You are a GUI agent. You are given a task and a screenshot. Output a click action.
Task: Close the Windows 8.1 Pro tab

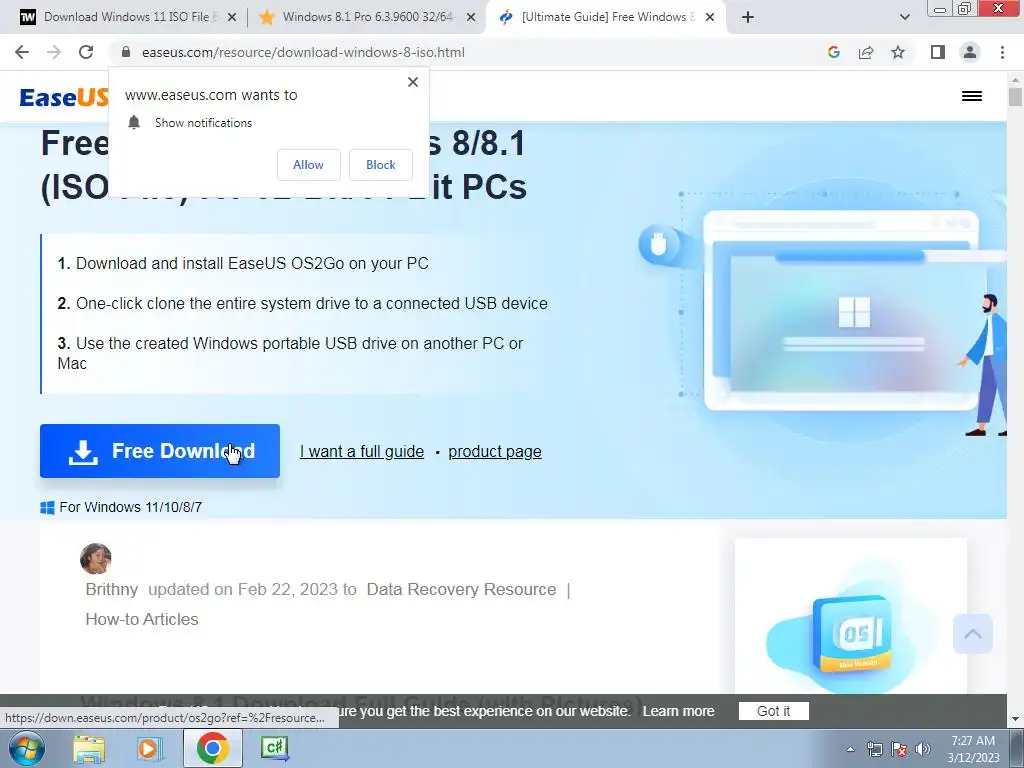click(470, 18)
